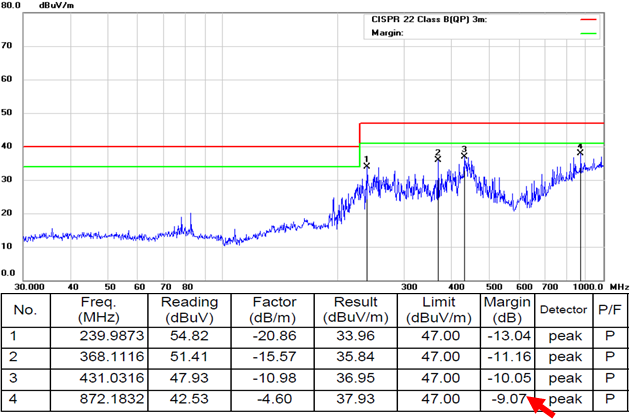
Task: Click the red limit line legend swatch
Action: [x=588, y=19]
